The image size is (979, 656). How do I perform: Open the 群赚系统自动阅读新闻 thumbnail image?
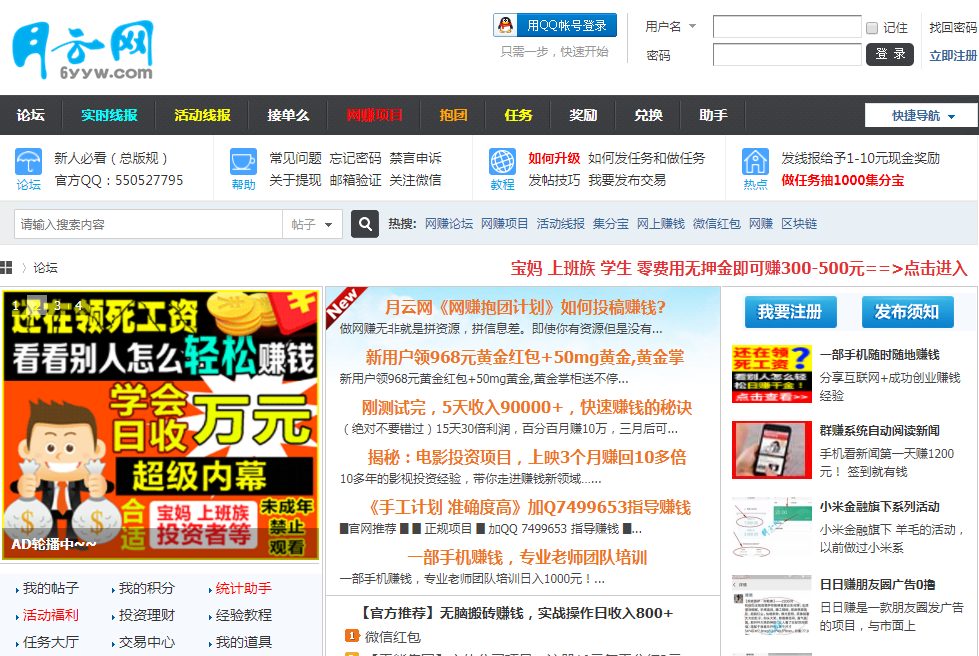click(x=771, y=450)
